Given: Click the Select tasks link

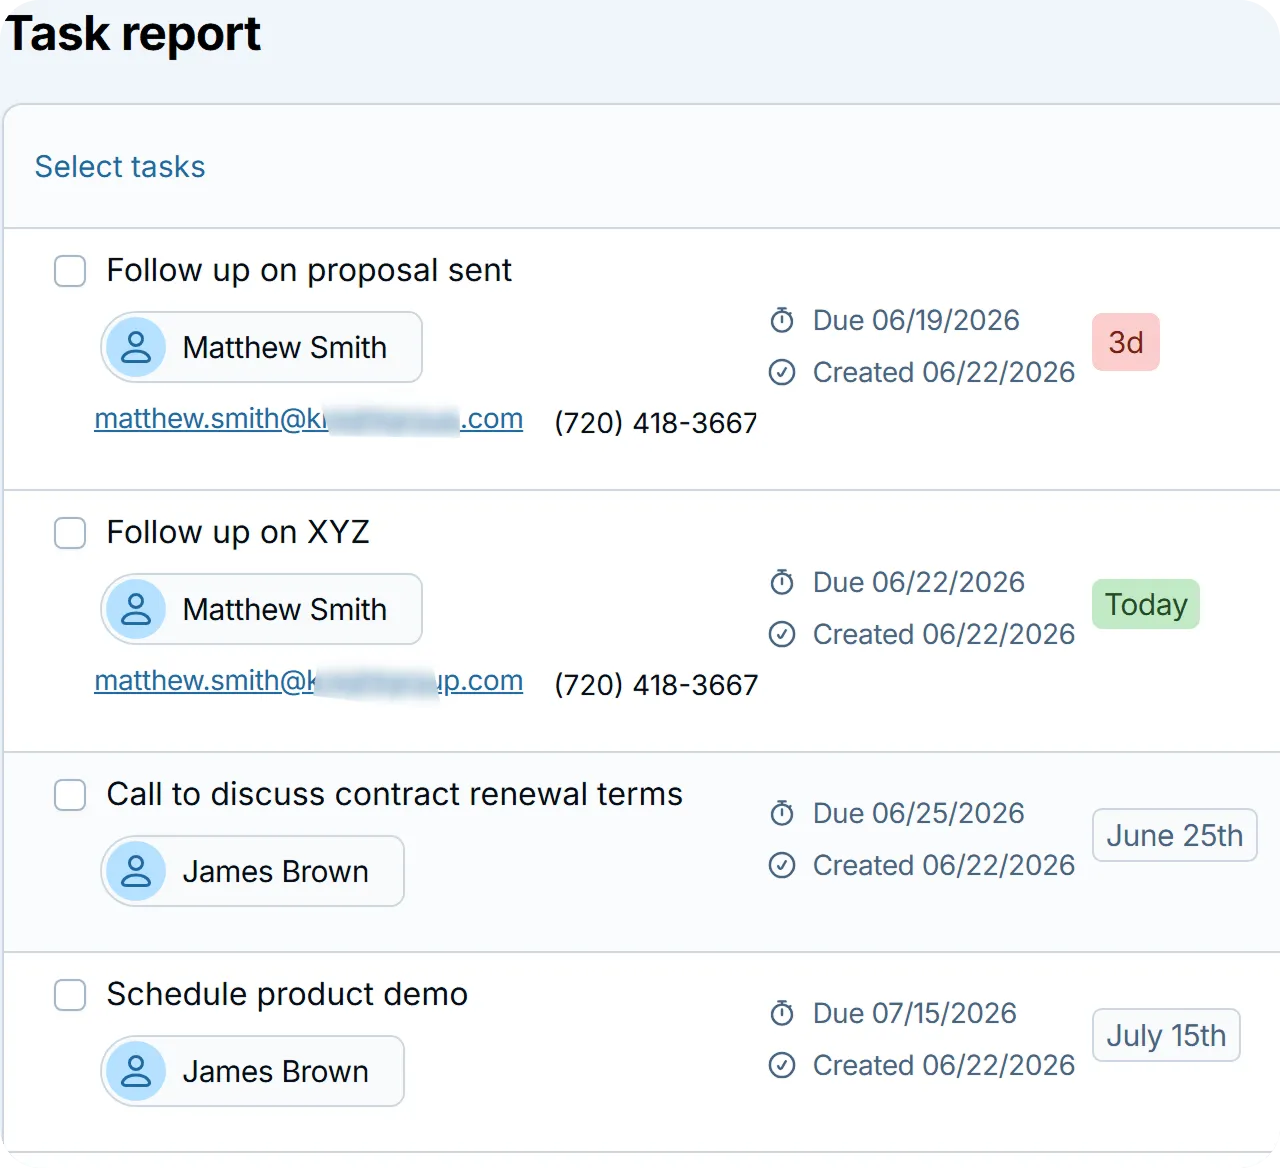Looking at the screenshot, I should pyautogui.click(x=120, y=167).
